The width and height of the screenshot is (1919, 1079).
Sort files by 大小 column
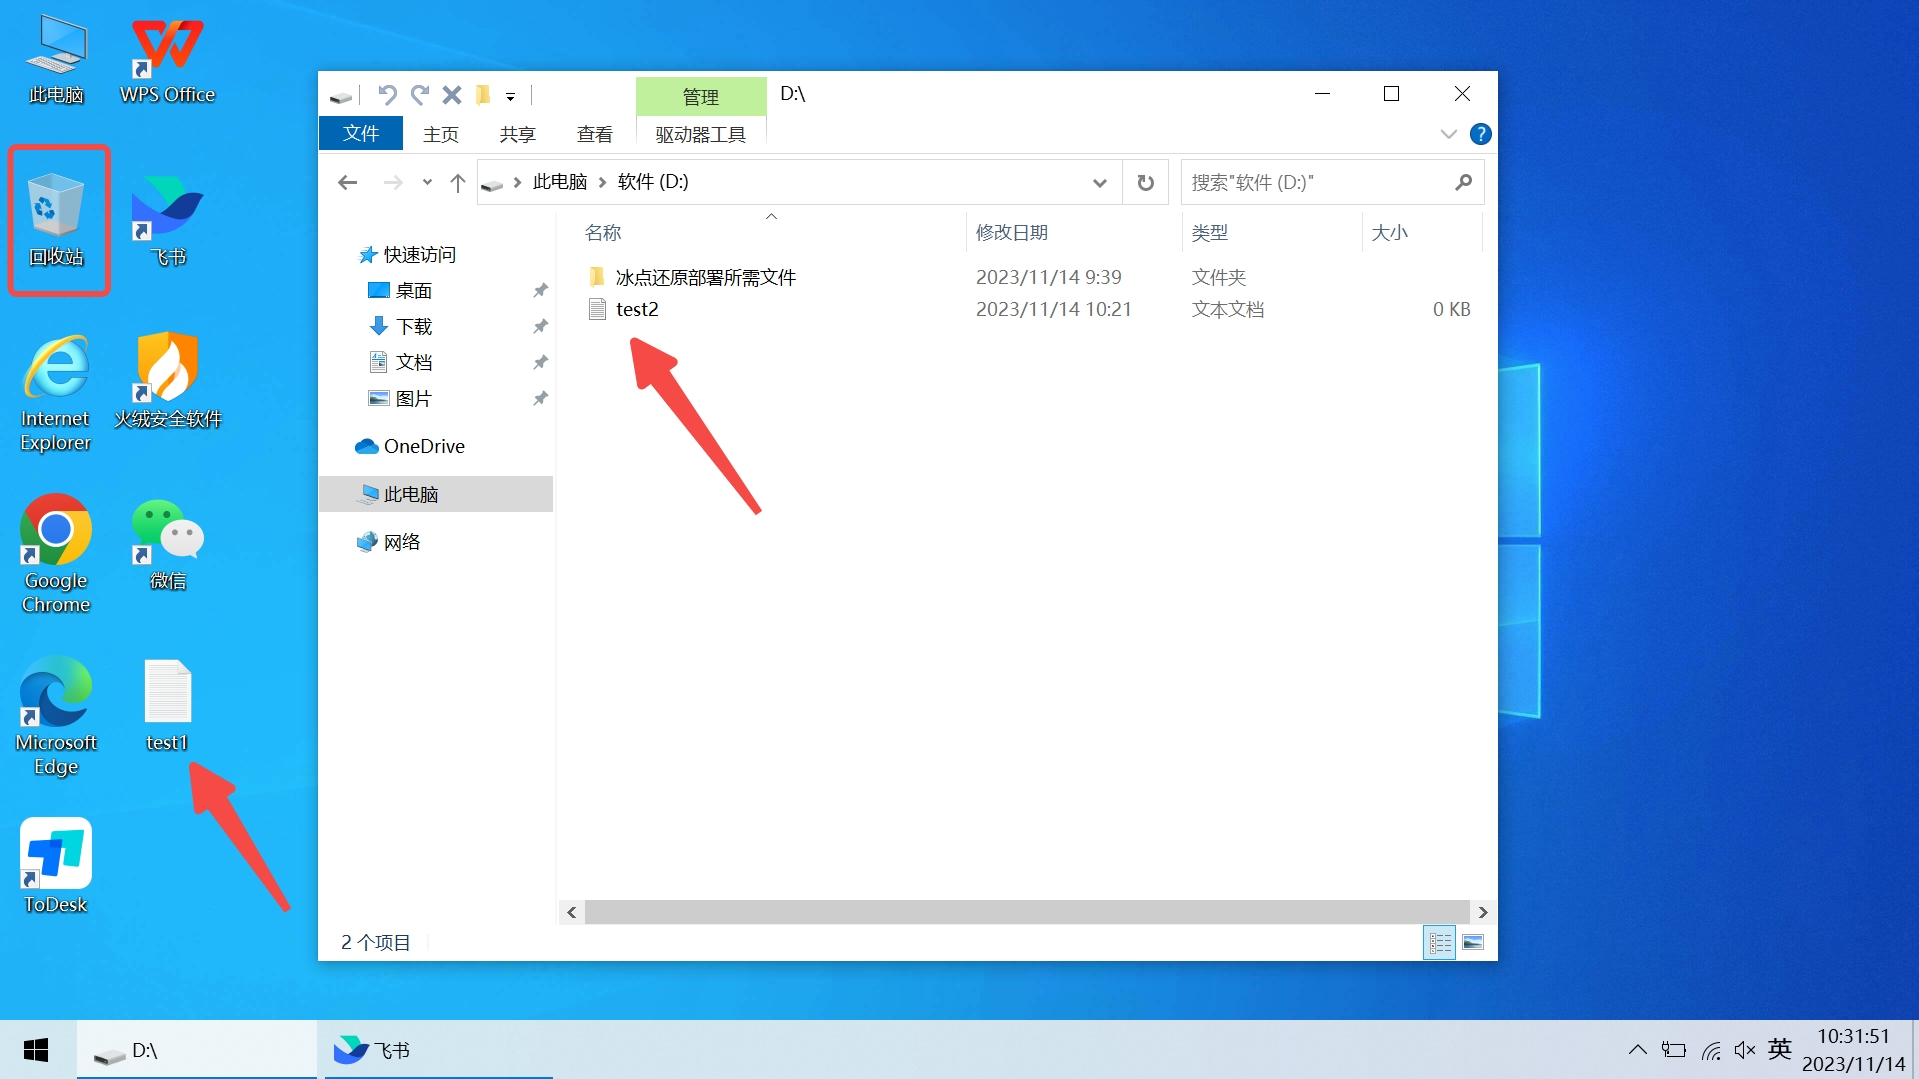[1390, 233]
